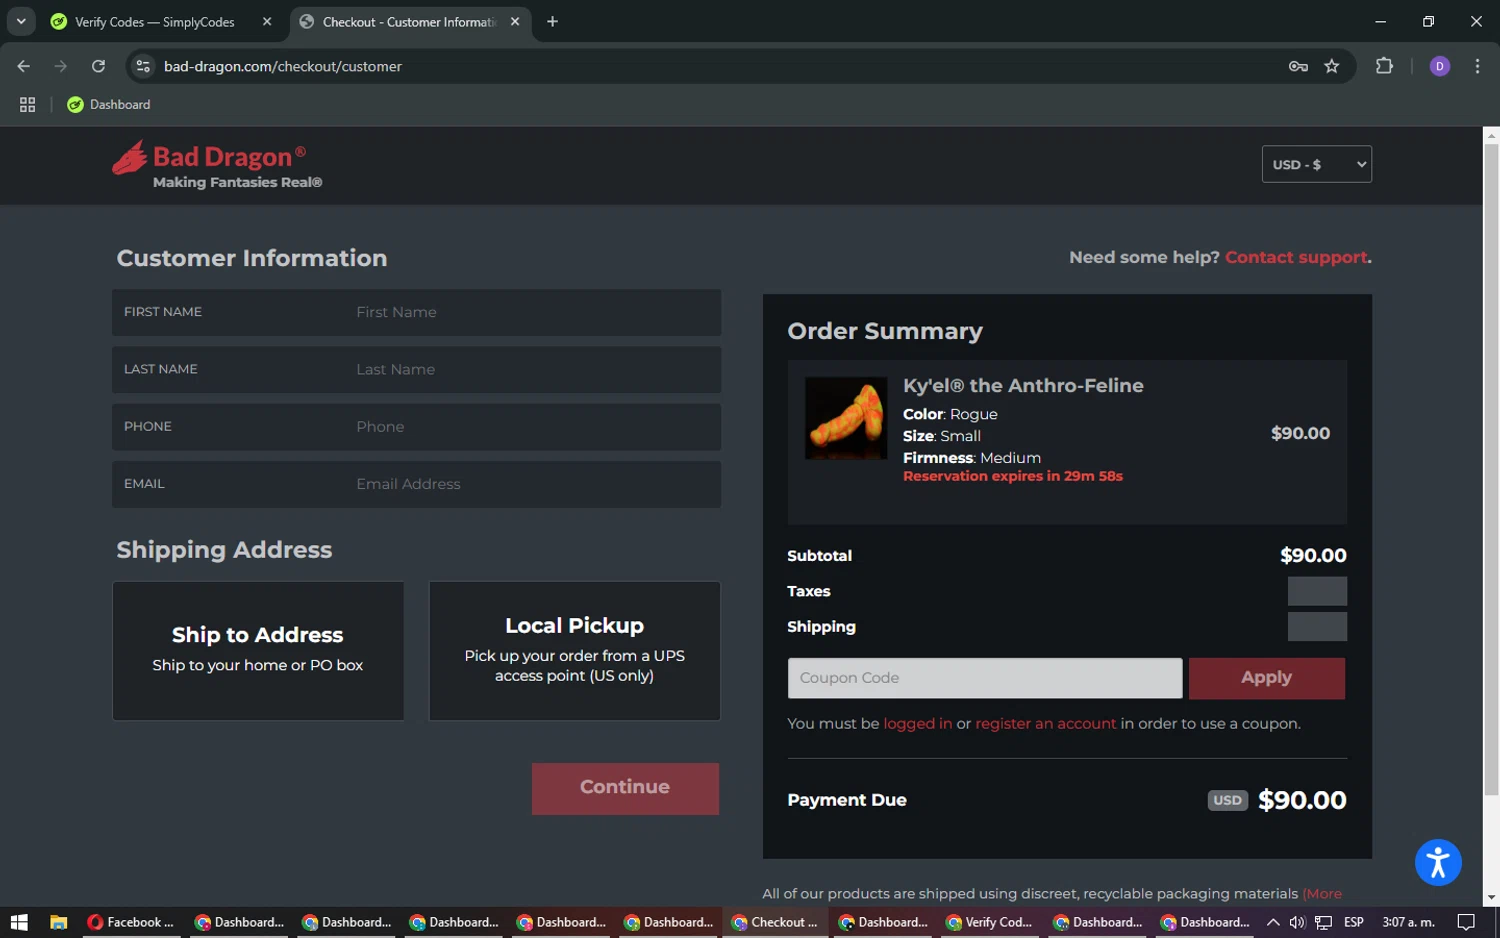Click ESP language indicator

(1354, 922)
